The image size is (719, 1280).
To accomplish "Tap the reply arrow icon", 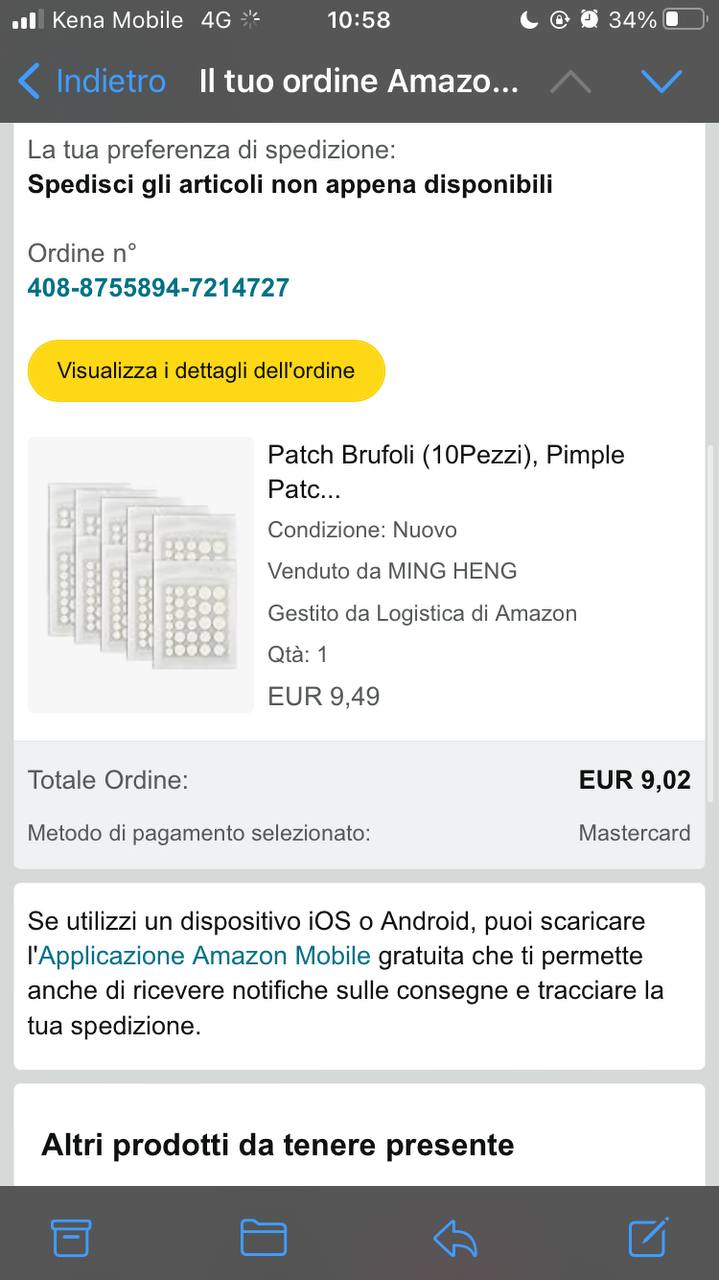I will point(455,1239).
